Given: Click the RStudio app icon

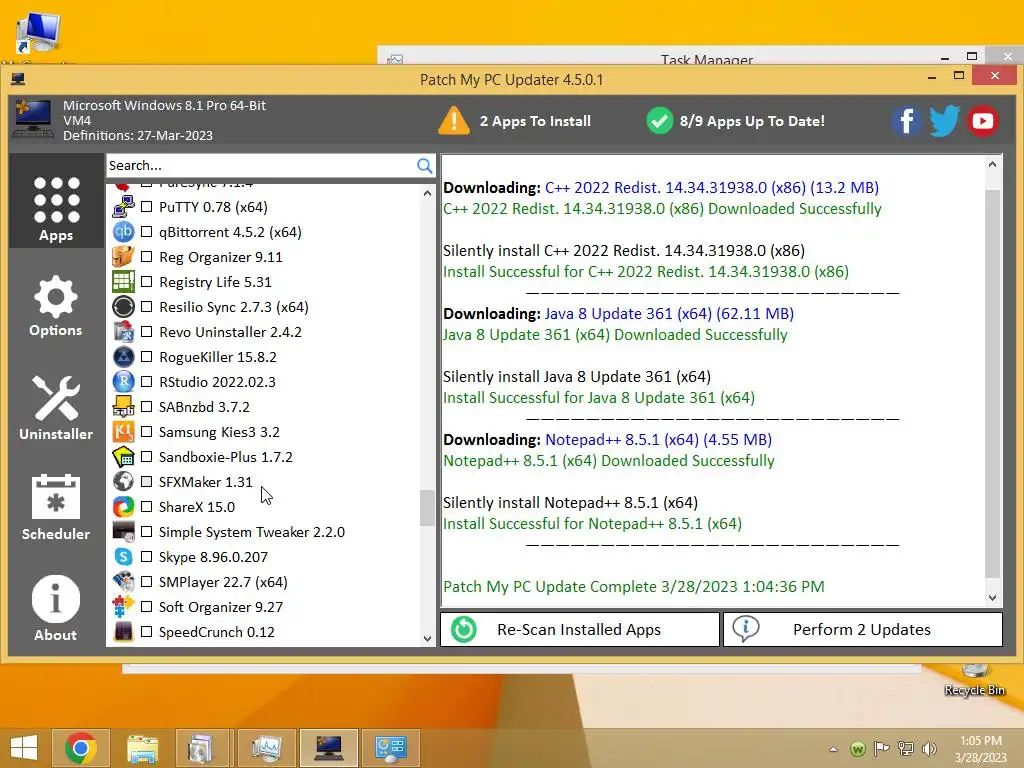Looking at the screenshot, I should [123, 381].
